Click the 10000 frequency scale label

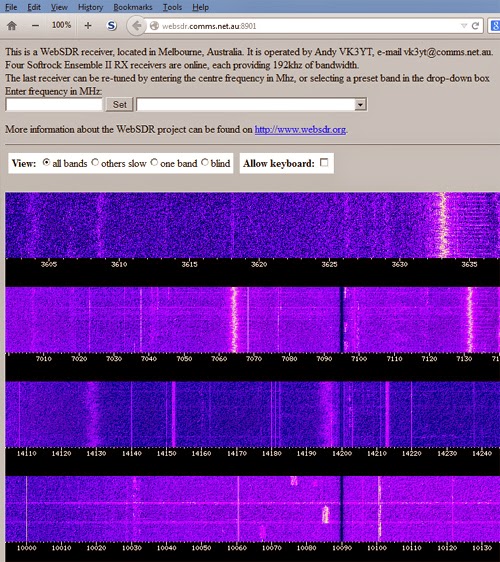tap(27, 548)
